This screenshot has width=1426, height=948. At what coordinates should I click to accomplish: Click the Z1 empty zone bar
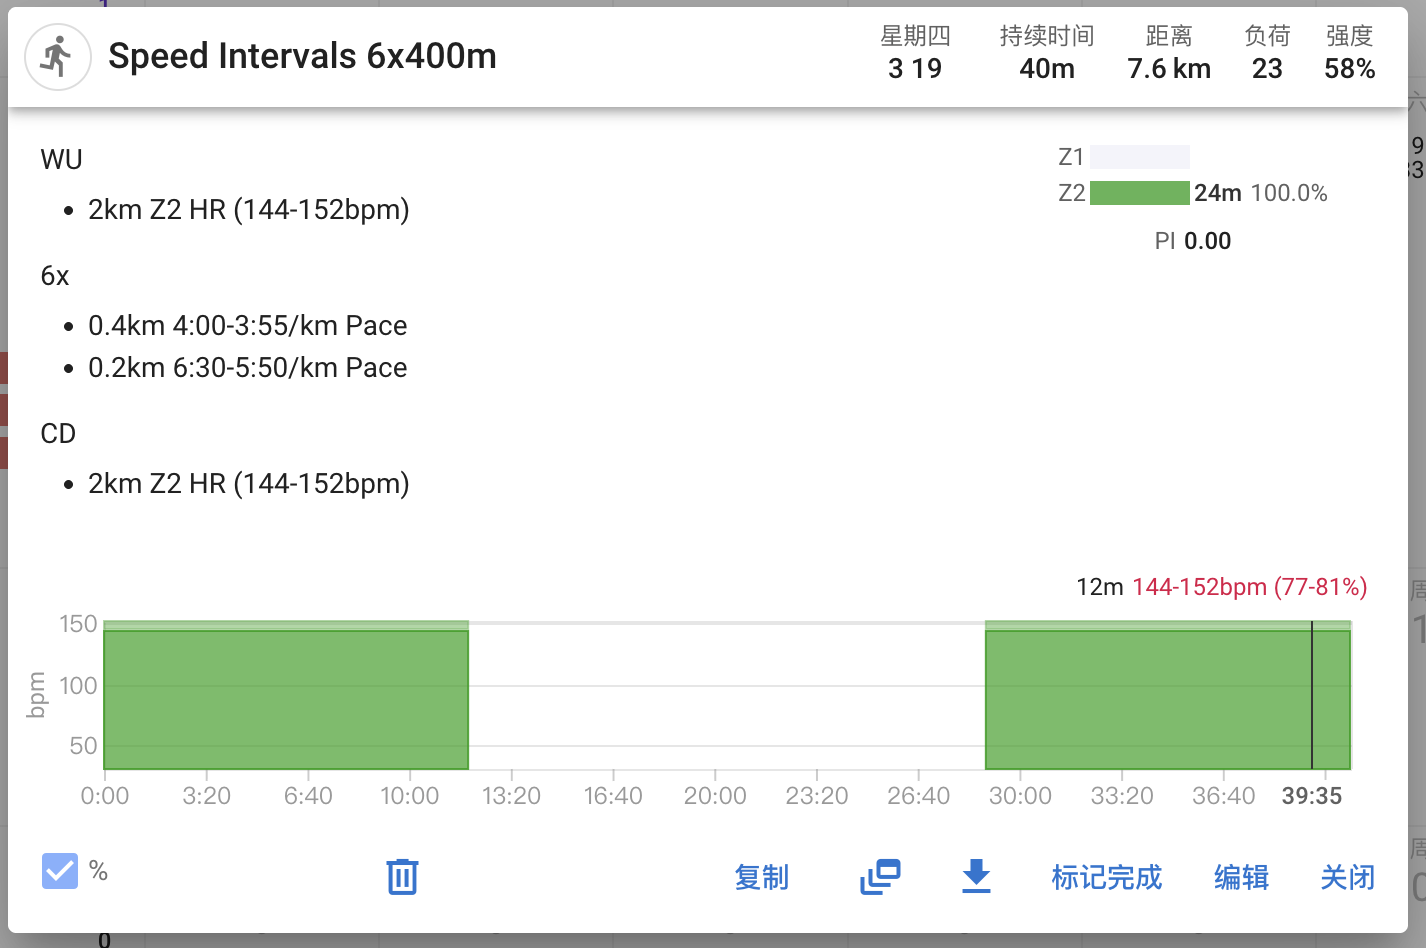click(x=1139, y=157)
